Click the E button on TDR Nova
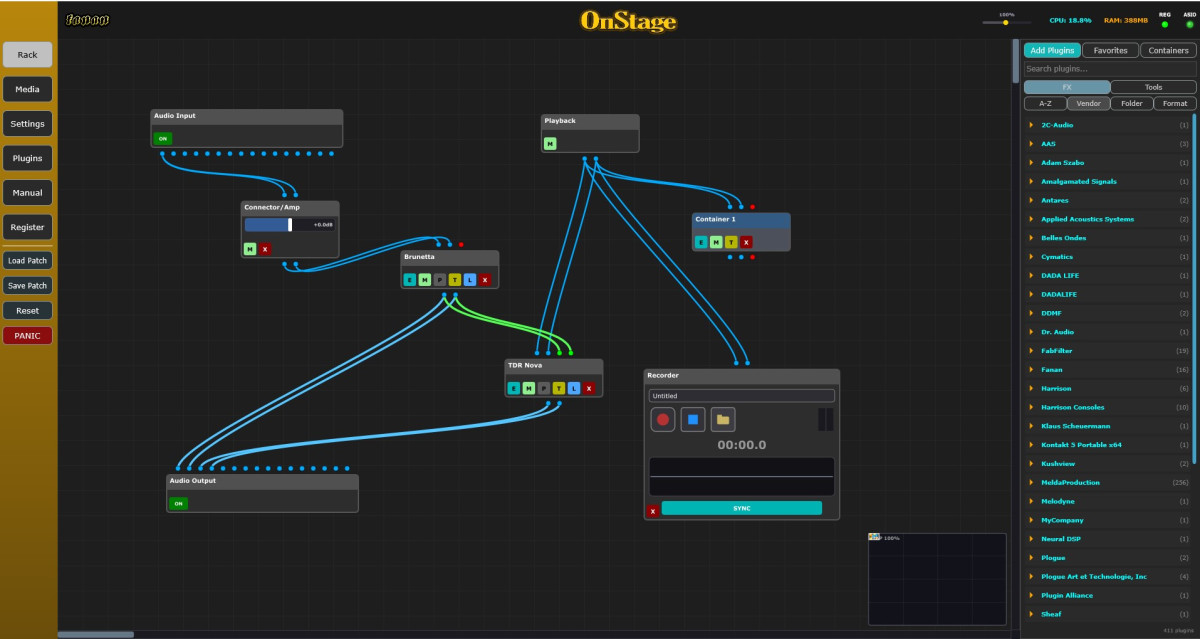 [514, 388]
